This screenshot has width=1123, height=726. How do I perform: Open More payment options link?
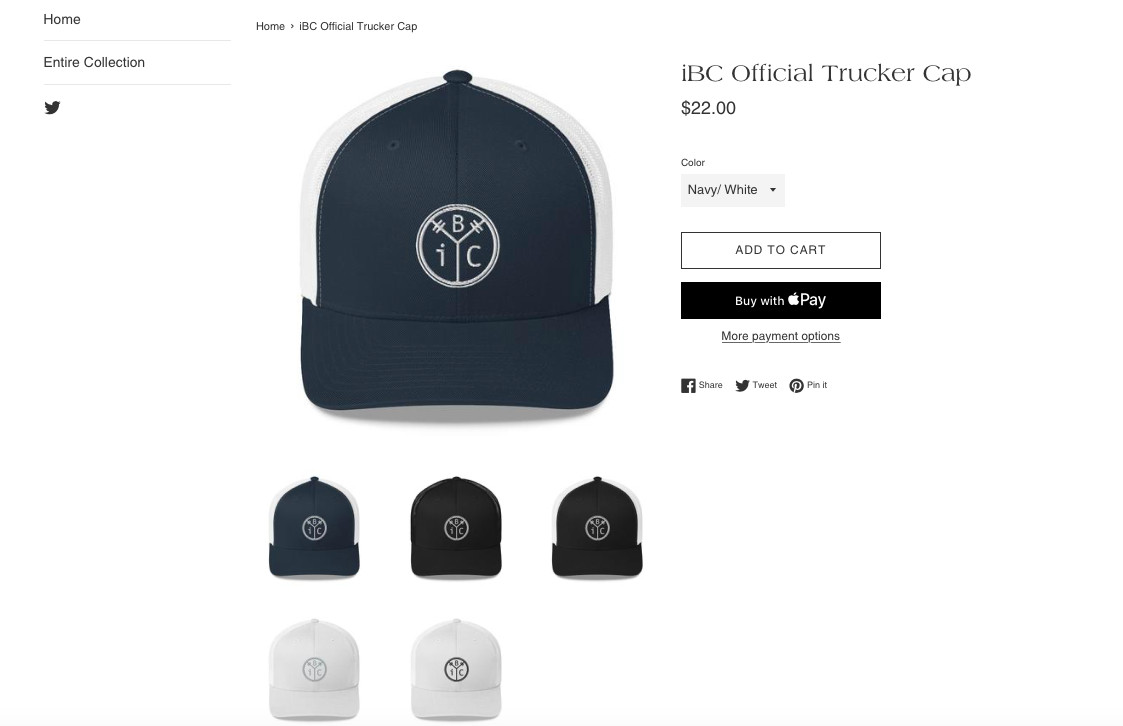click(x=781, y=336)
